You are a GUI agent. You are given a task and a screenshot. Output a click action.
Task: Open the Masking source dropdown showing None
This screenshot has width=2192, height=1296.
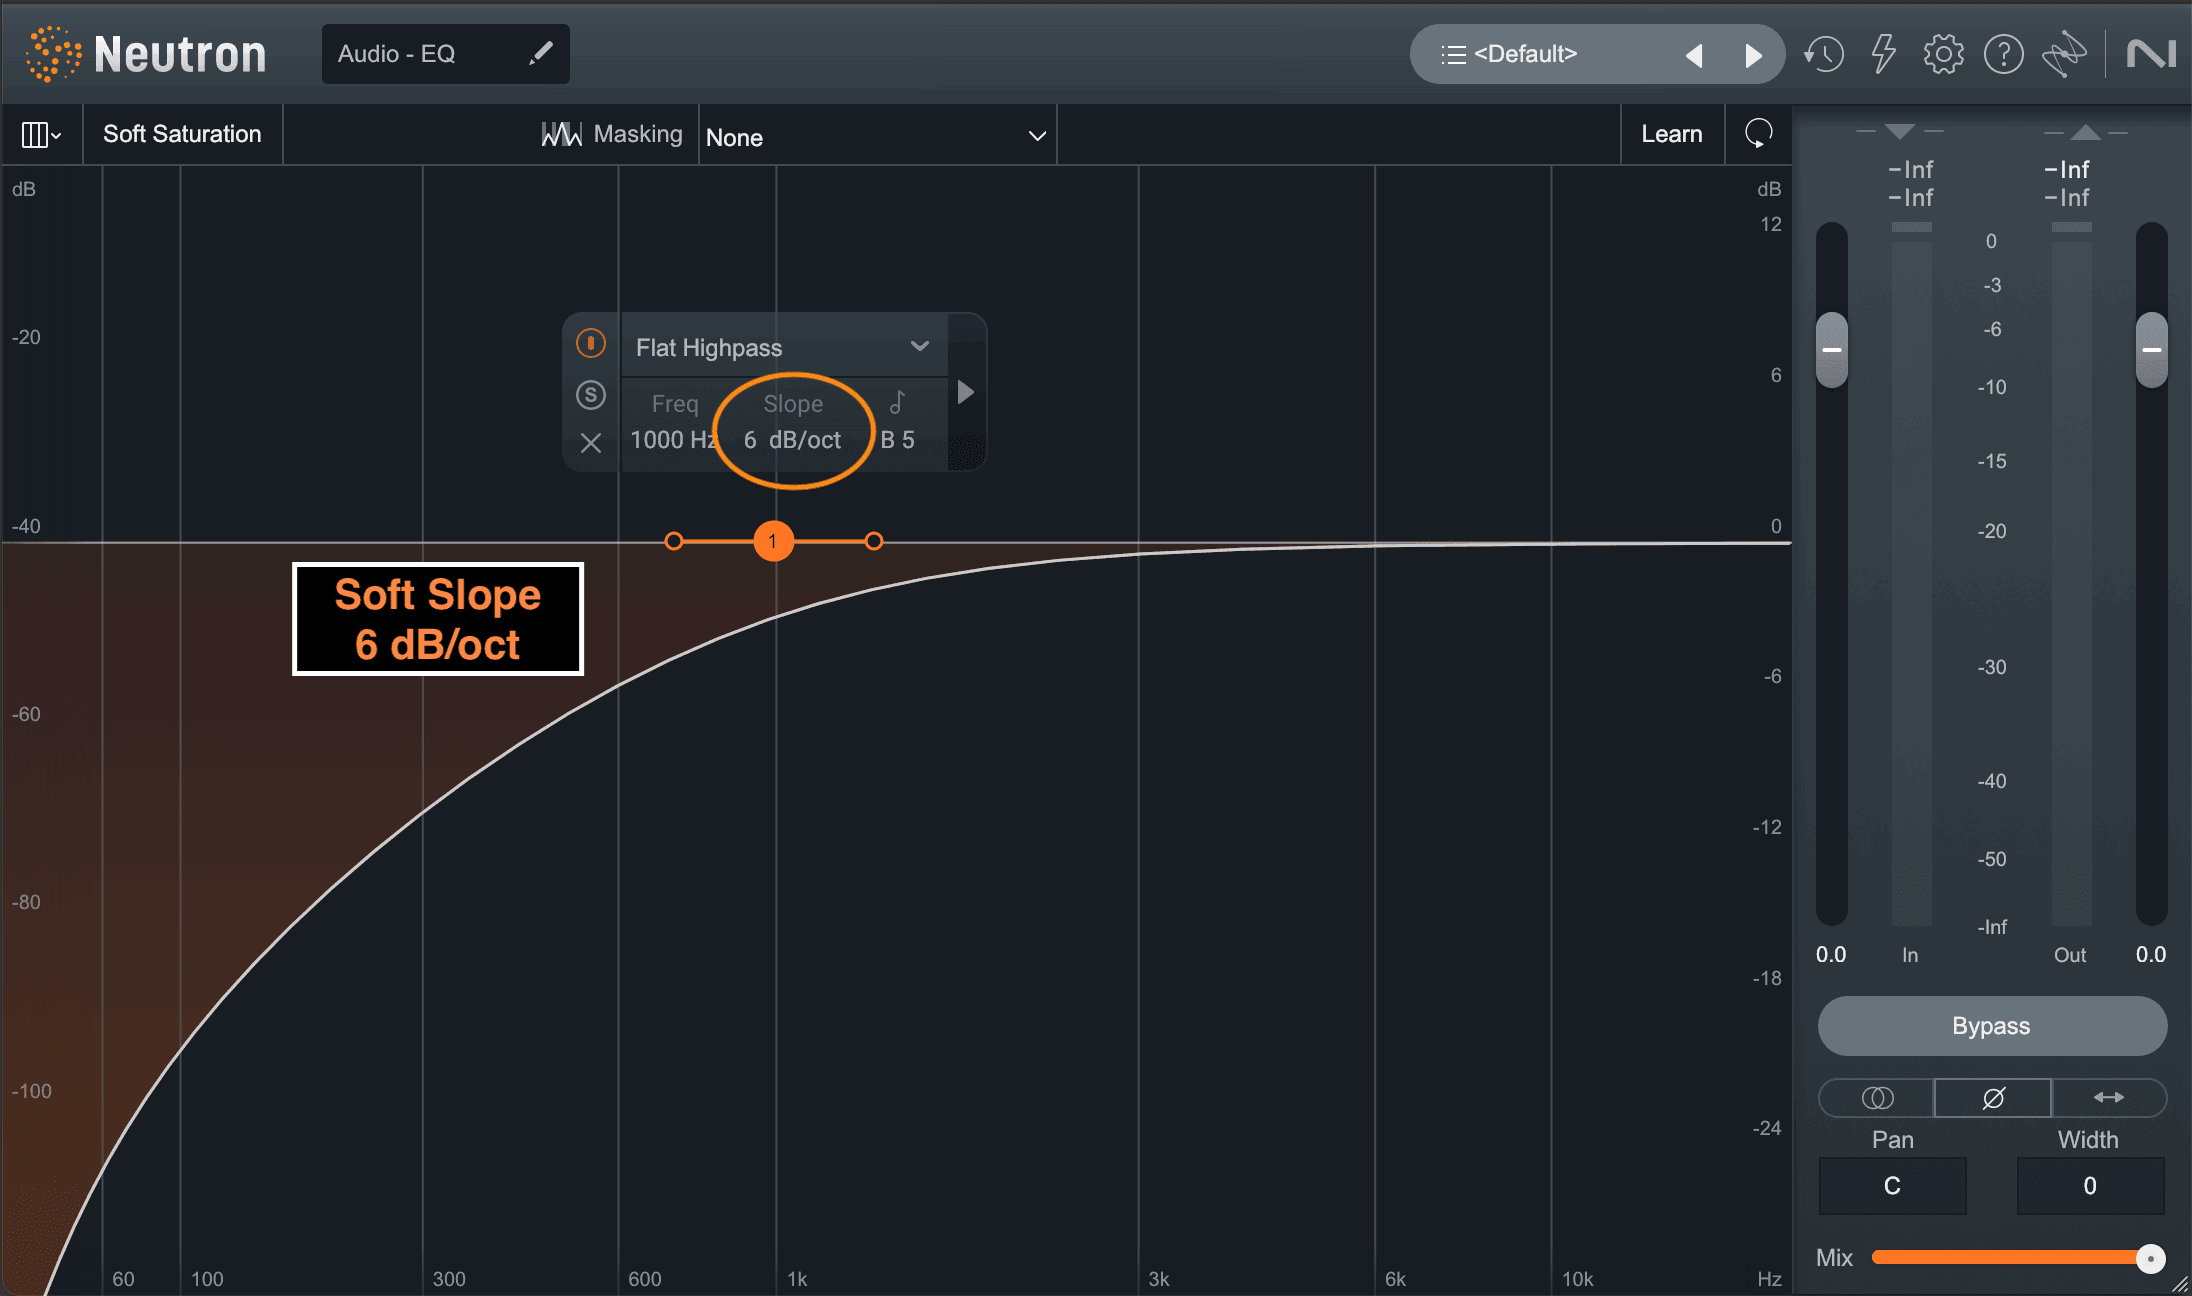coord(877,137)
